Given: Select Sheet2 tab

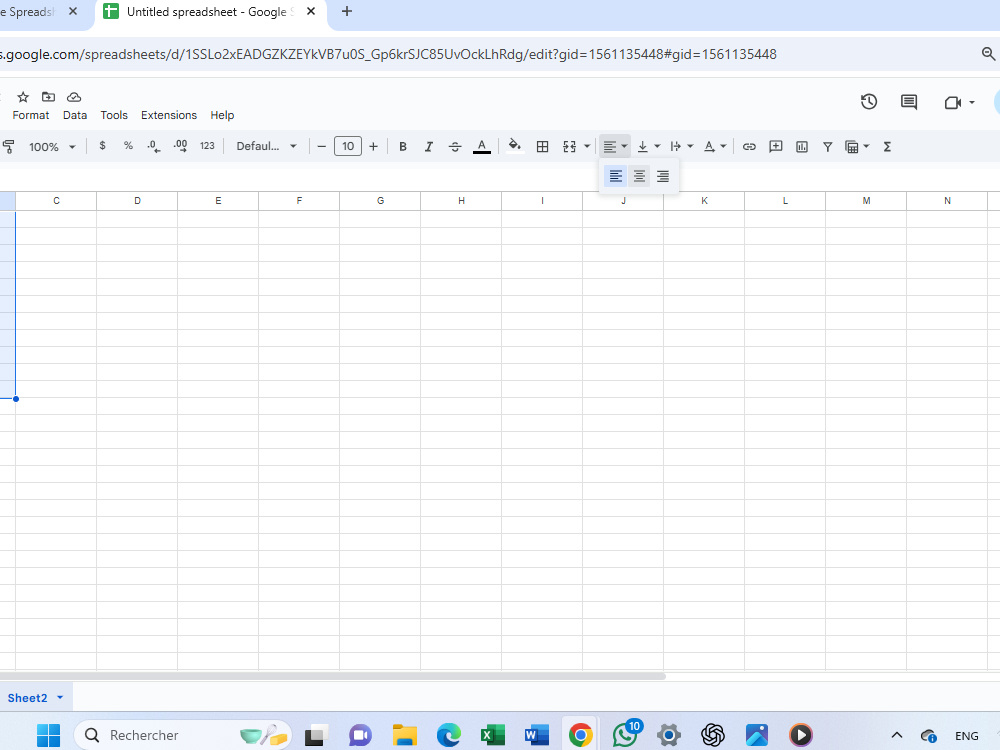Looking at the screenshot, I should point(27,698).
